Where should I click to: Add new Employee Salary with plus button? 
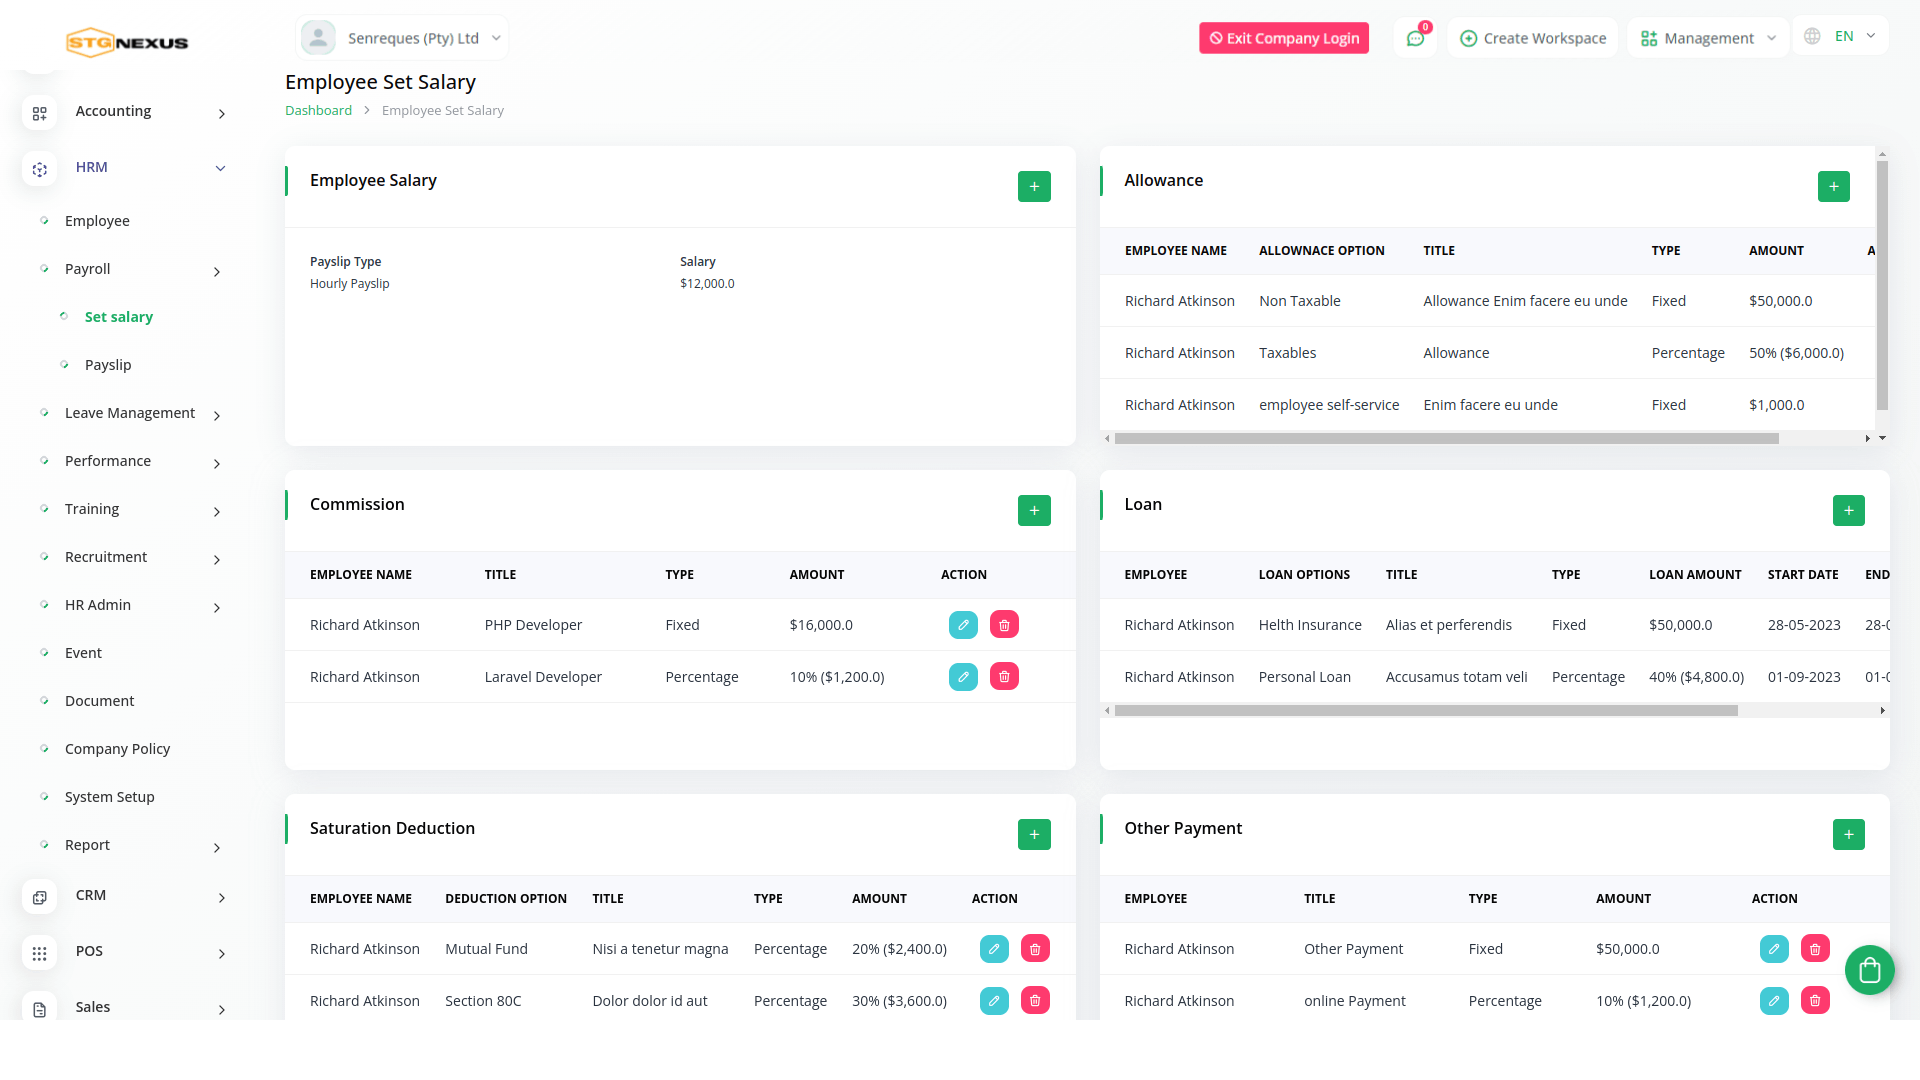tap(1034, 186)
